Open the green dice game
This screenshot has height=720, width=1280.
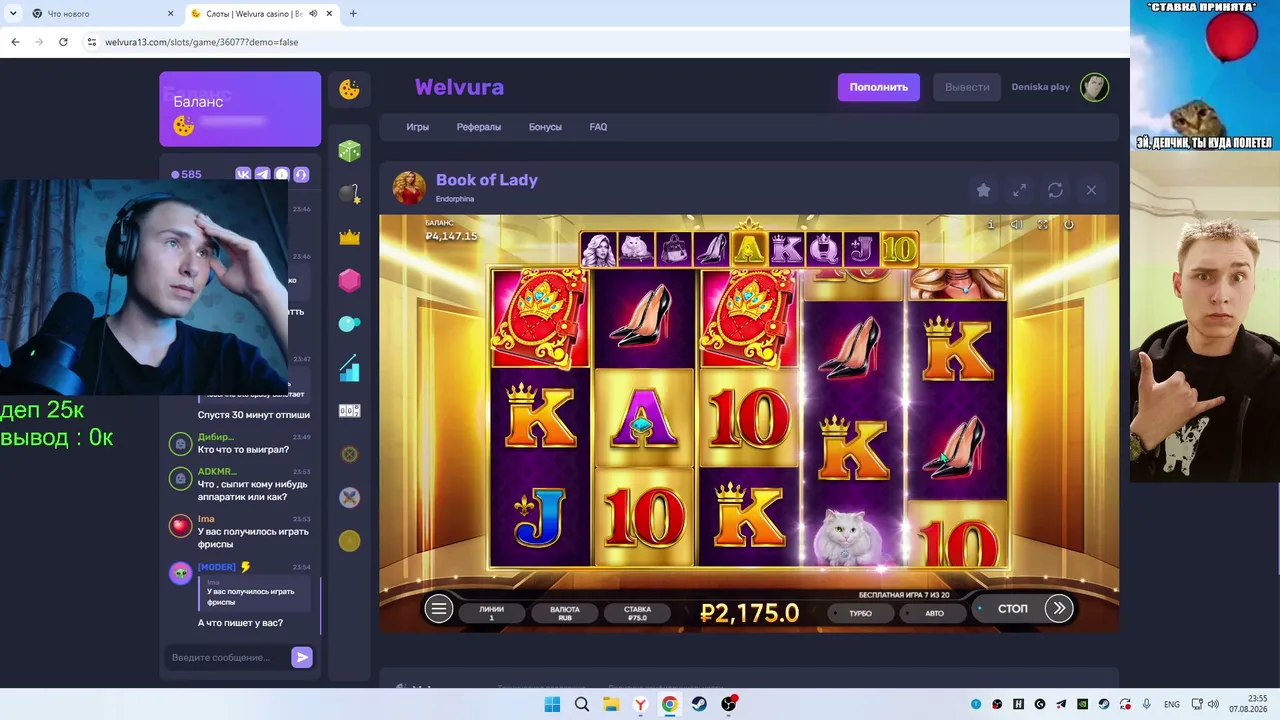pyautogui.click(x=349, y=151)
